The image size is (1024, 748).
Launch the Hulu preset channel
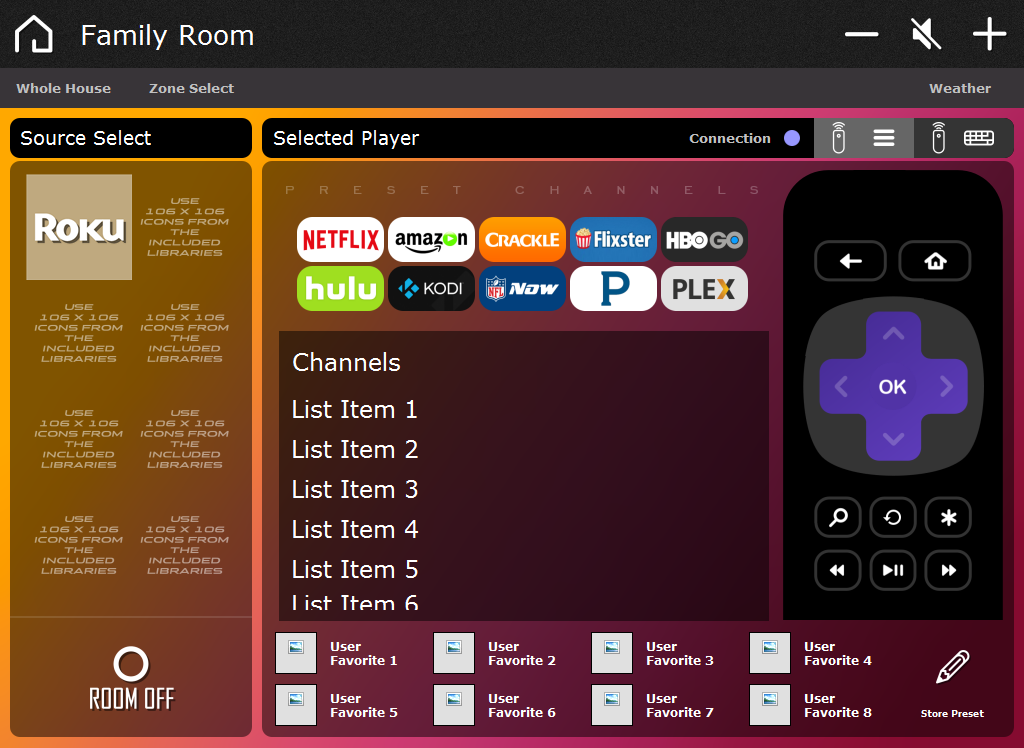340,288
